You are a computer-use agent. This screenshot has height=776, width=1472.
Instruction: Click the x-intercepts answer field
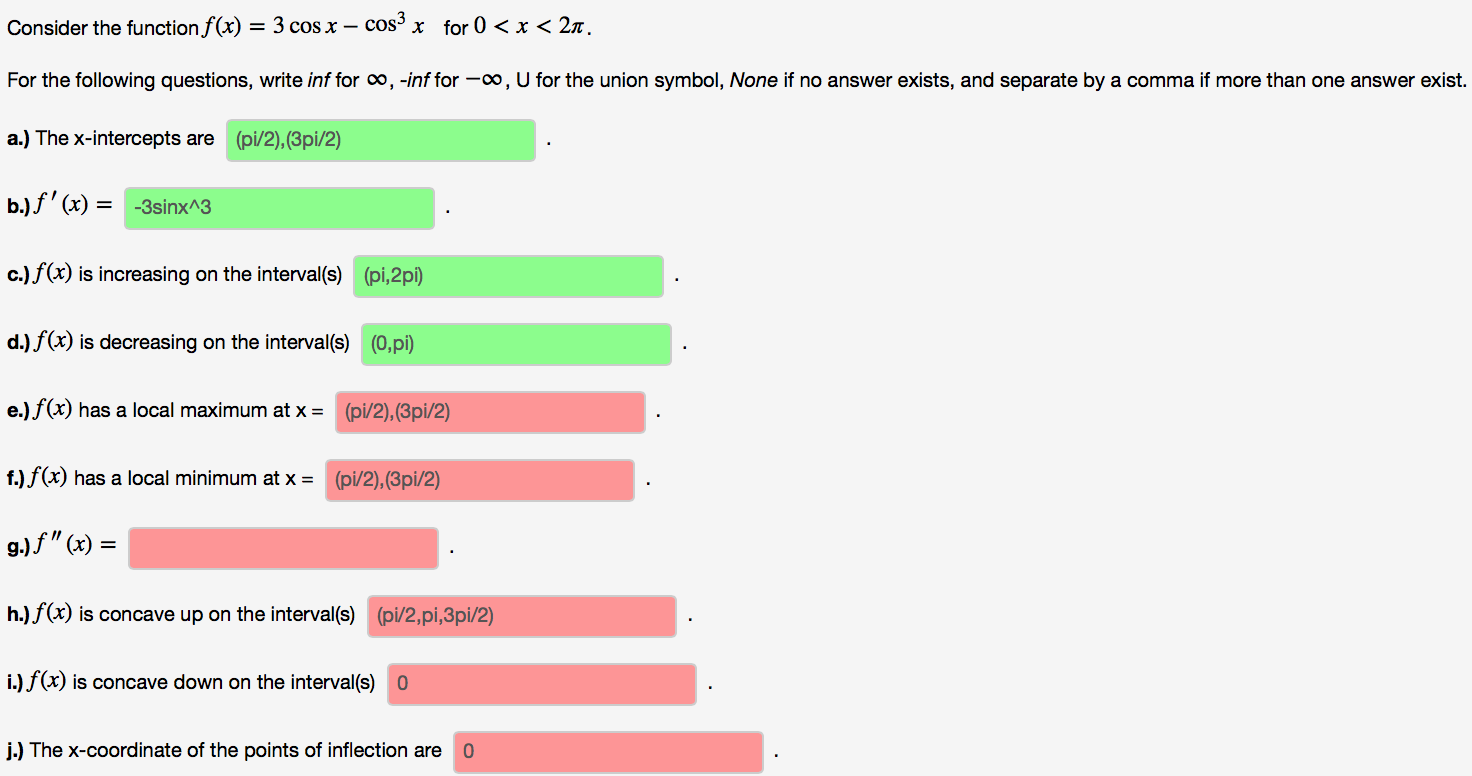380,140
